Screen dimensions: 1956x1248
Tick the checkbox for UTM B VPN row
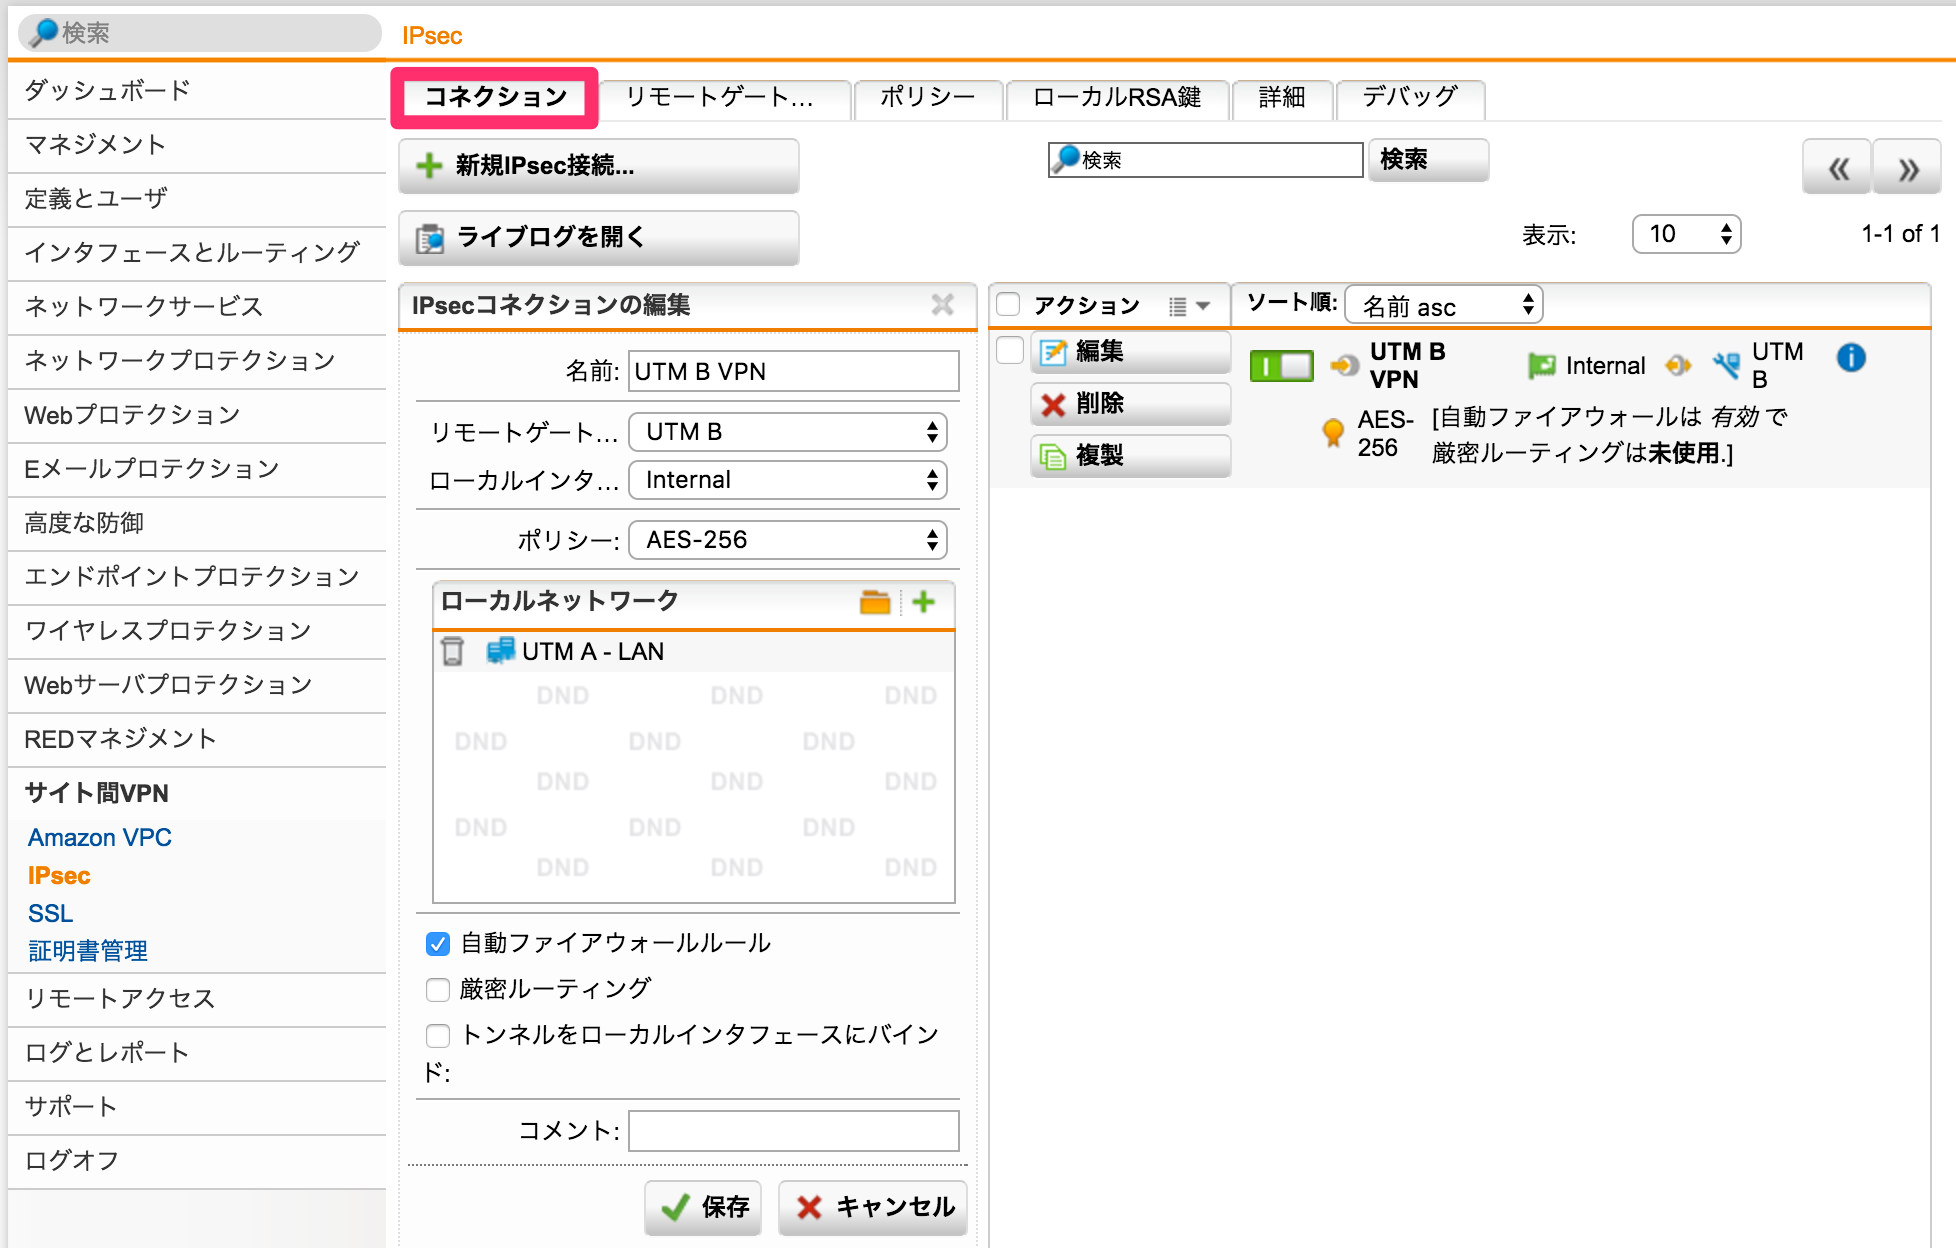[1011, 351]
